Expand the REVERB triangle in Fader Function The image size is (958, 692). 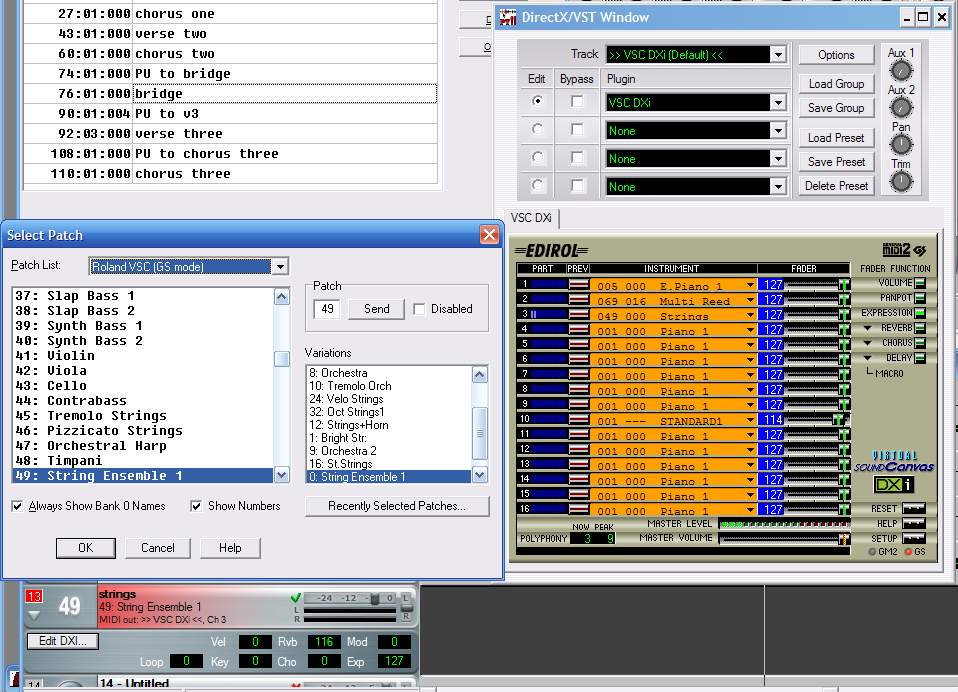(867, 328)
